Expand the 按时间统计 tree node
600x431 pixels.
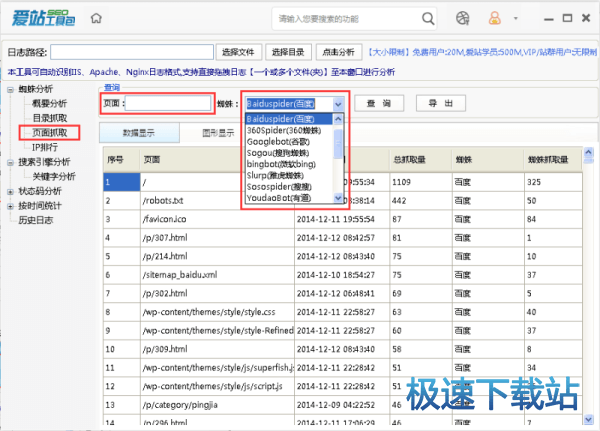(10, 207)
